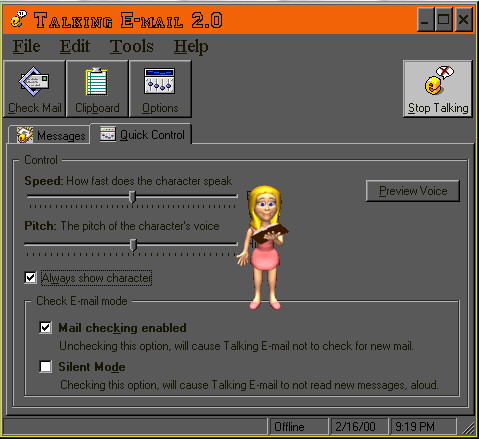
Task: Click the 'Control' group label
Action: (41, 160)
